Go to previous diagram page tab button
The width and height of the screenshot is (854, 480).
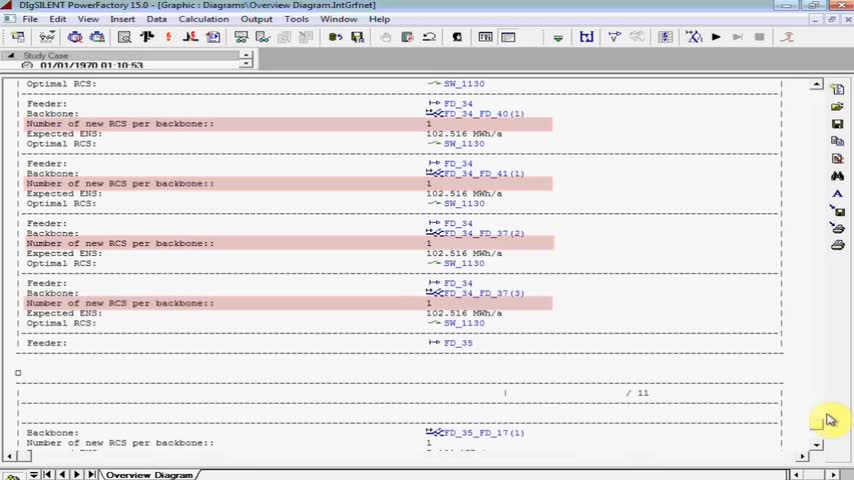(62, 475)
